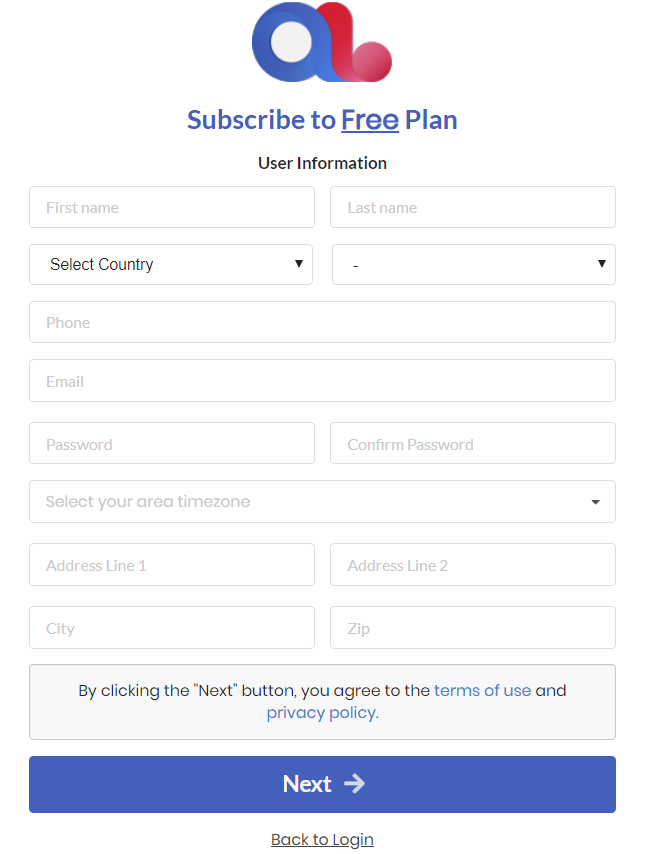Click the Address Line 1 field

pos(172,565)
